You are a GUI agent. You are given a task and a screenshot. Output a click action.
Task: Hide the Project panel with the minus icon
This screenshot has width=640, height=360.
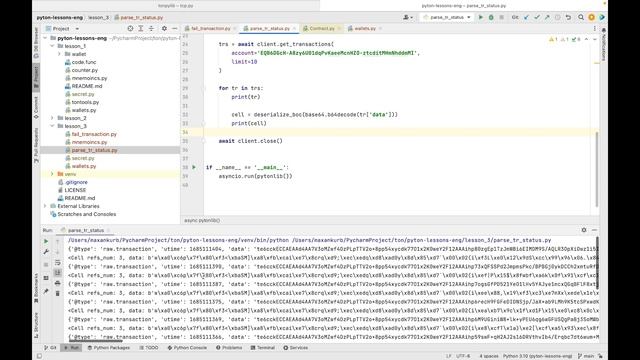pyautogui.click(x=175, y=29)
